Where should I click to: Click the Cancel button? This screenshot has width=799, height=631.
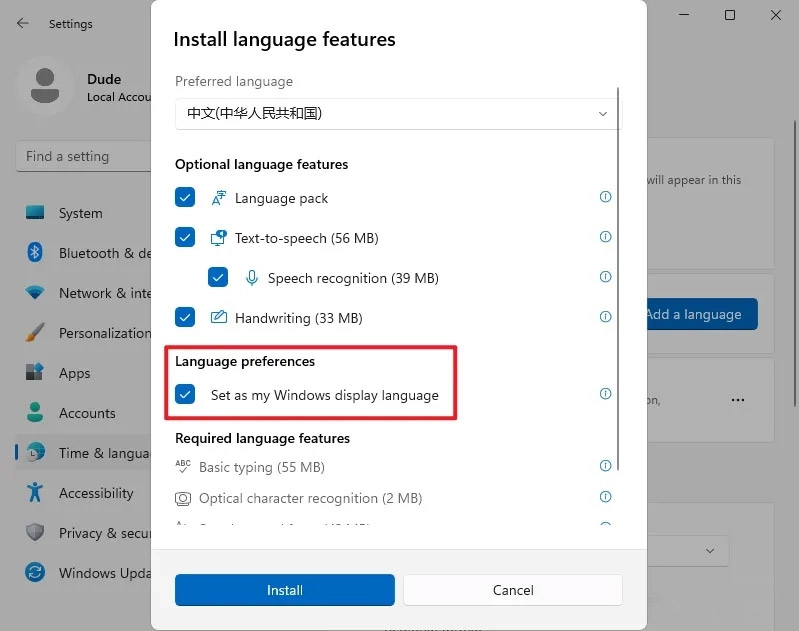513,590
